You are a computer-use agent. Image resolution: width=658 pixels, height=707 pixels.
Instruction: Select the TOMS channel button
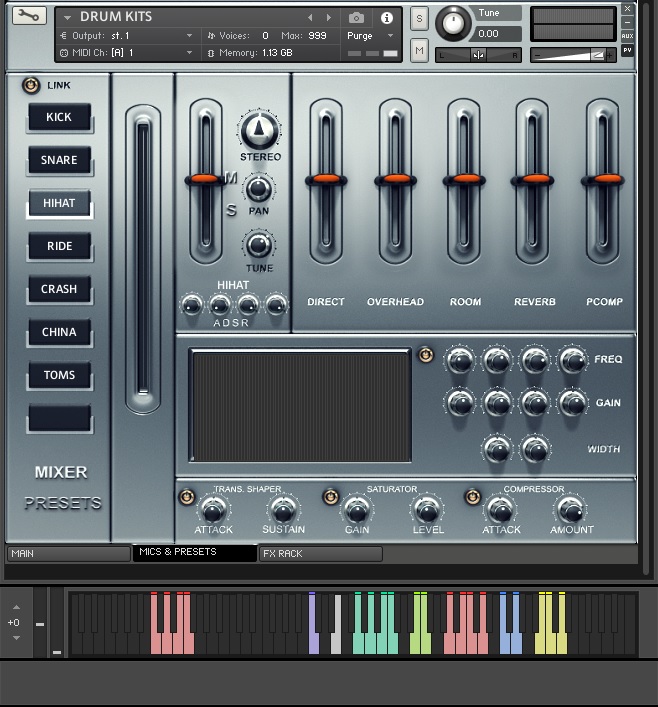pos(60,375)
